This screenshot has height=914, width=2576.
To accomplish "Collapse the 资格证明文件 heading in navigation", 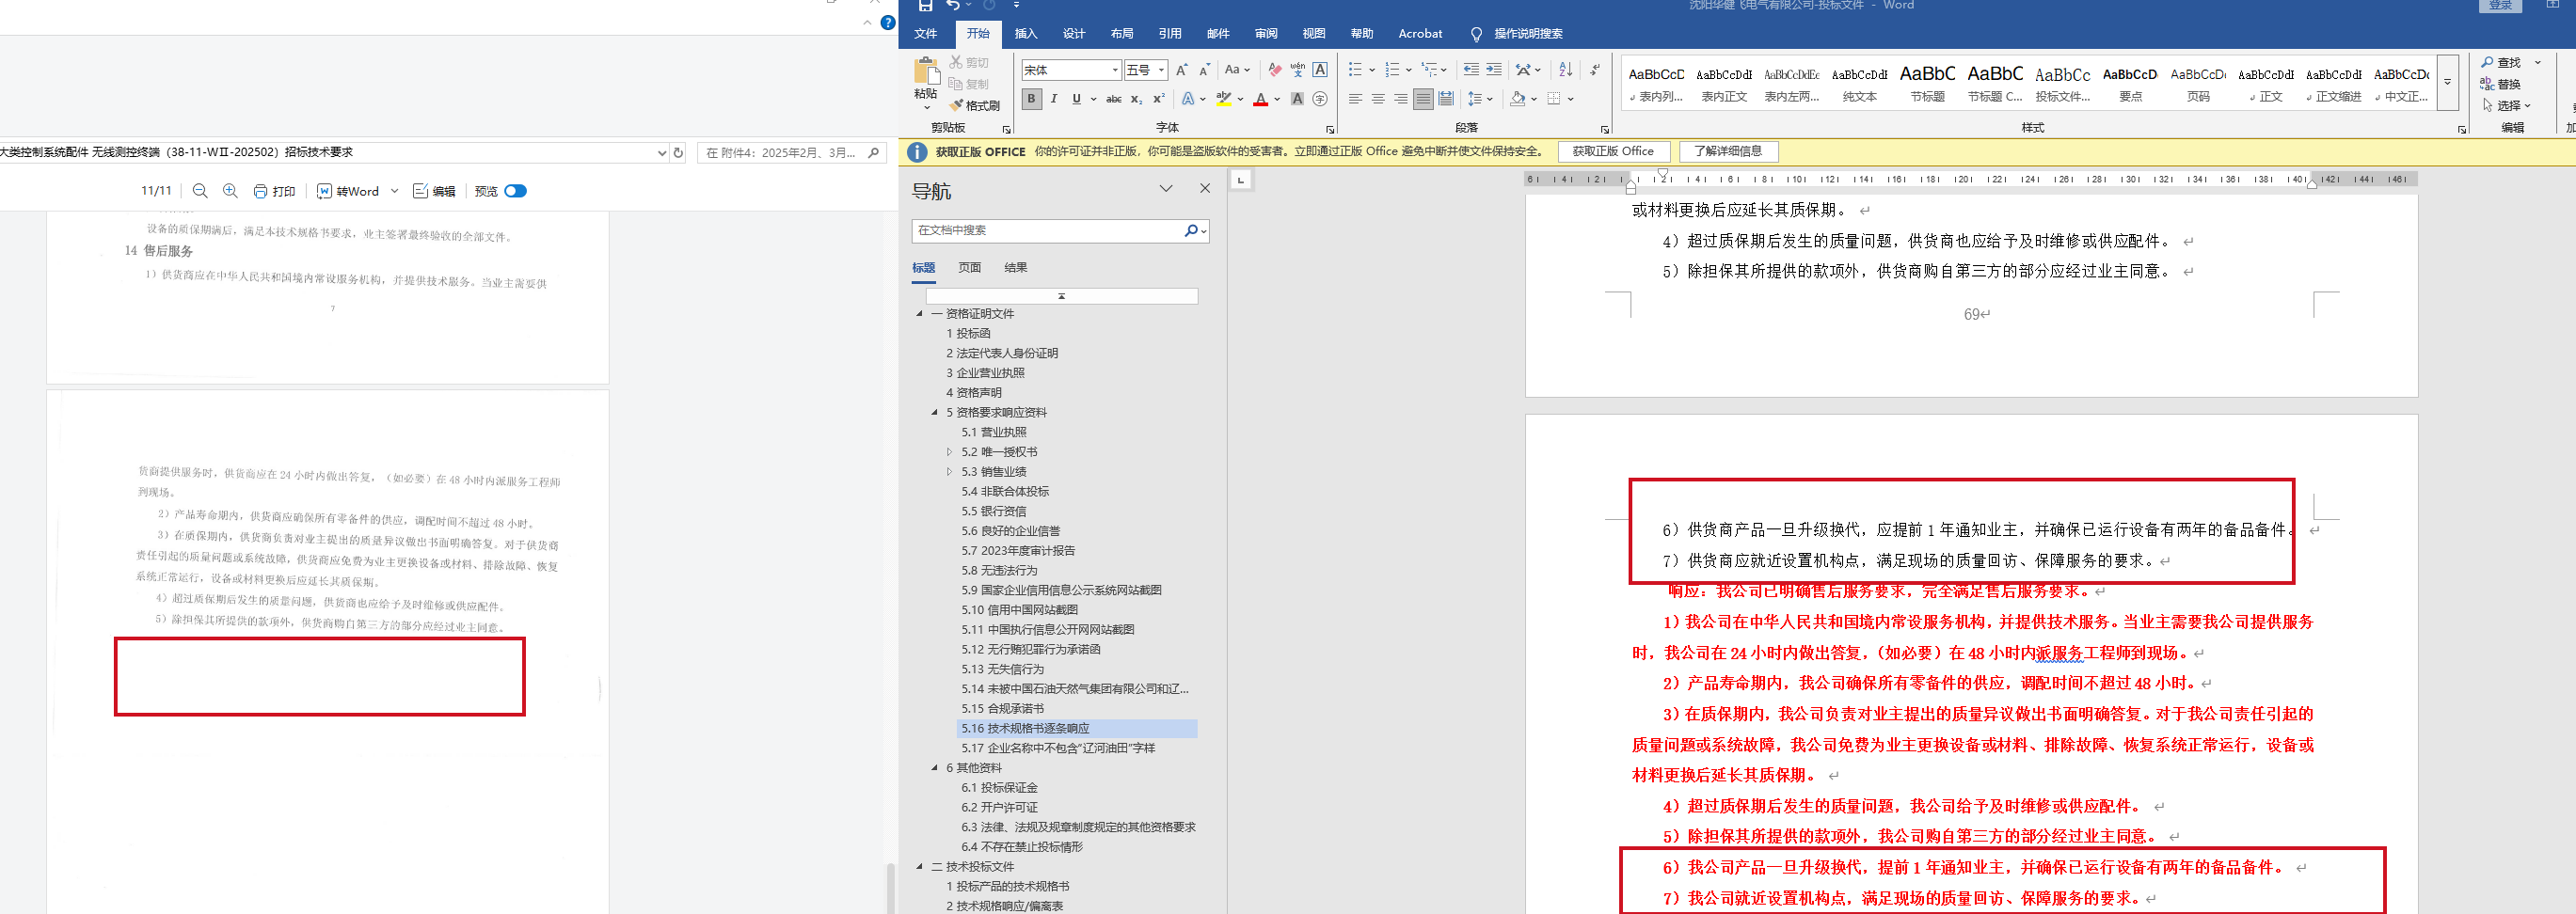I will coord(920,314).
